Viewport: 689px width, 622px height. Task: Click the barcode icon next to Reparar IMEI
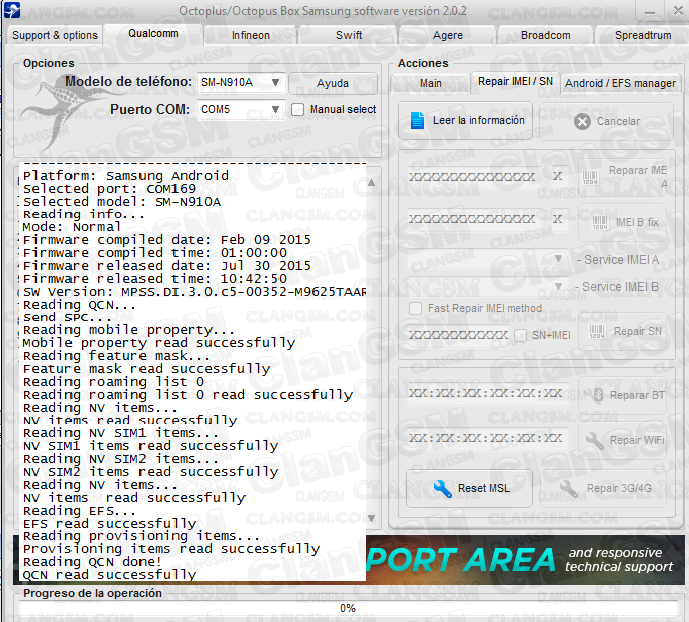pos(590,177)
